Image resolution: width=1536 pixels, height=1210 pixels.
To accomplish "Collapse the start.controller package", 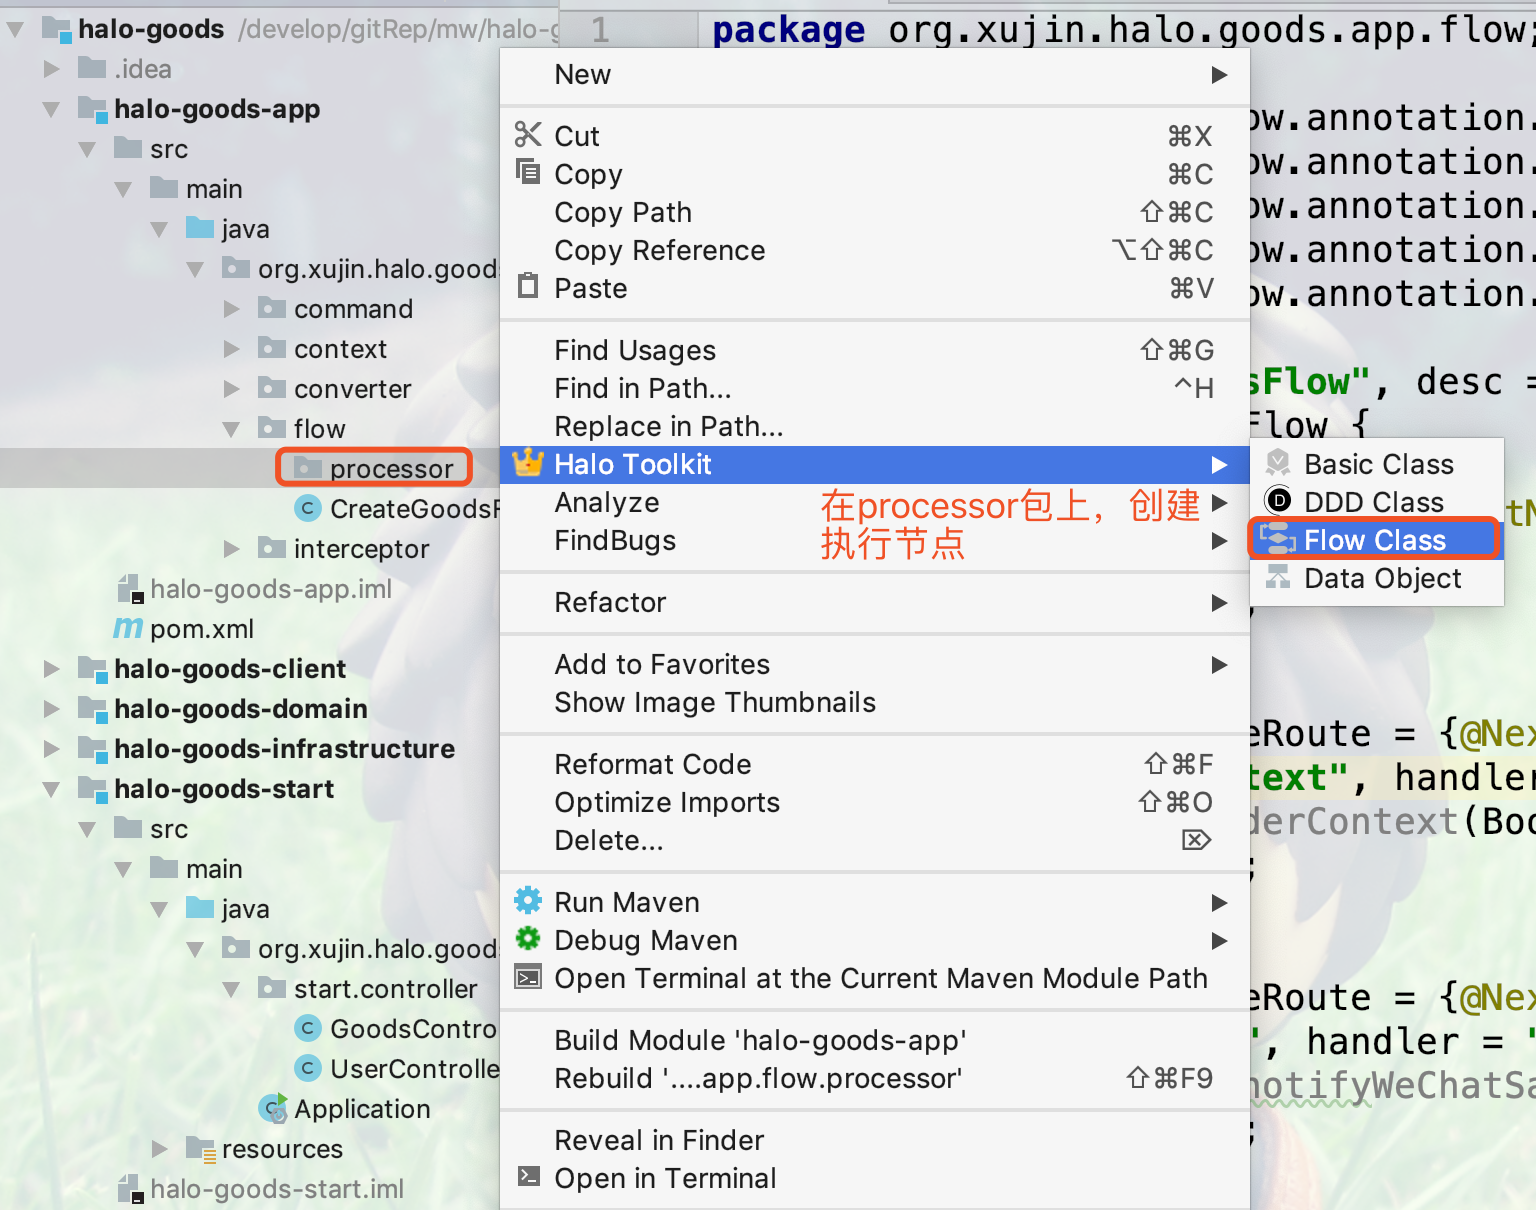I will [232, 989].
